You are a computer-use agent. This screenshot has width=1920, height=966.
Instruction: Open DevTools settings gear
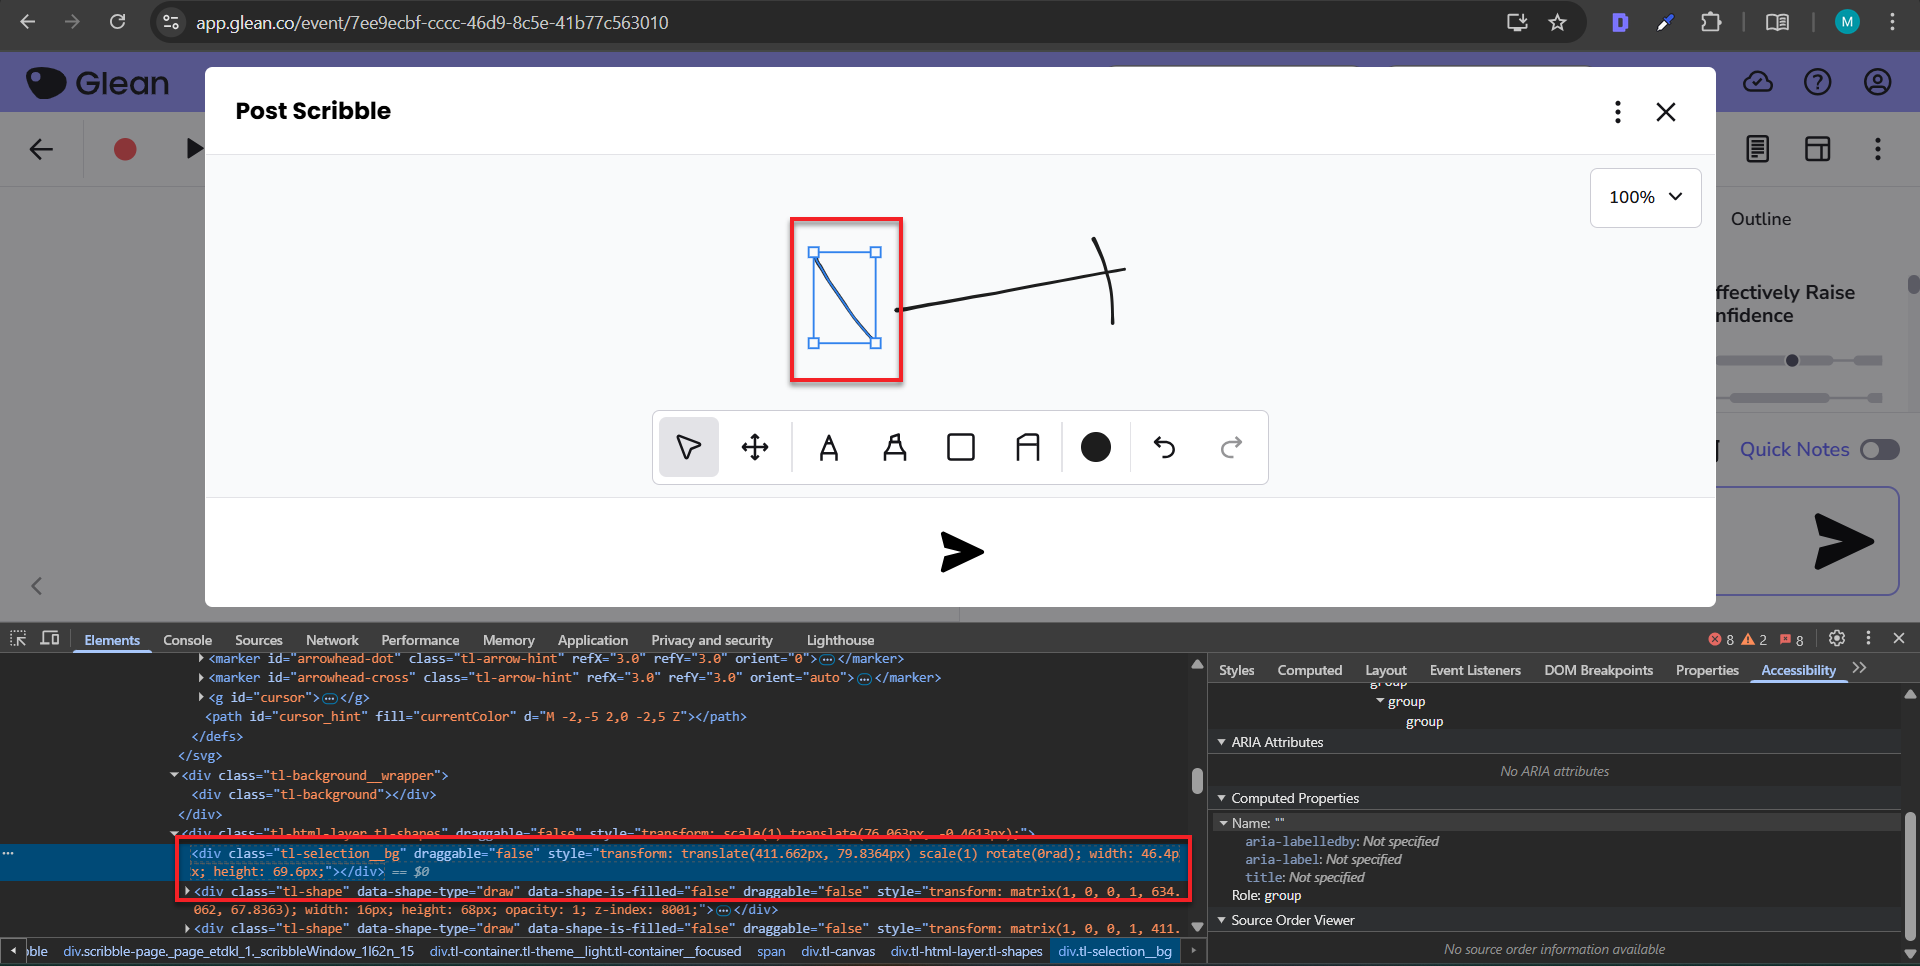[1837, 638]
